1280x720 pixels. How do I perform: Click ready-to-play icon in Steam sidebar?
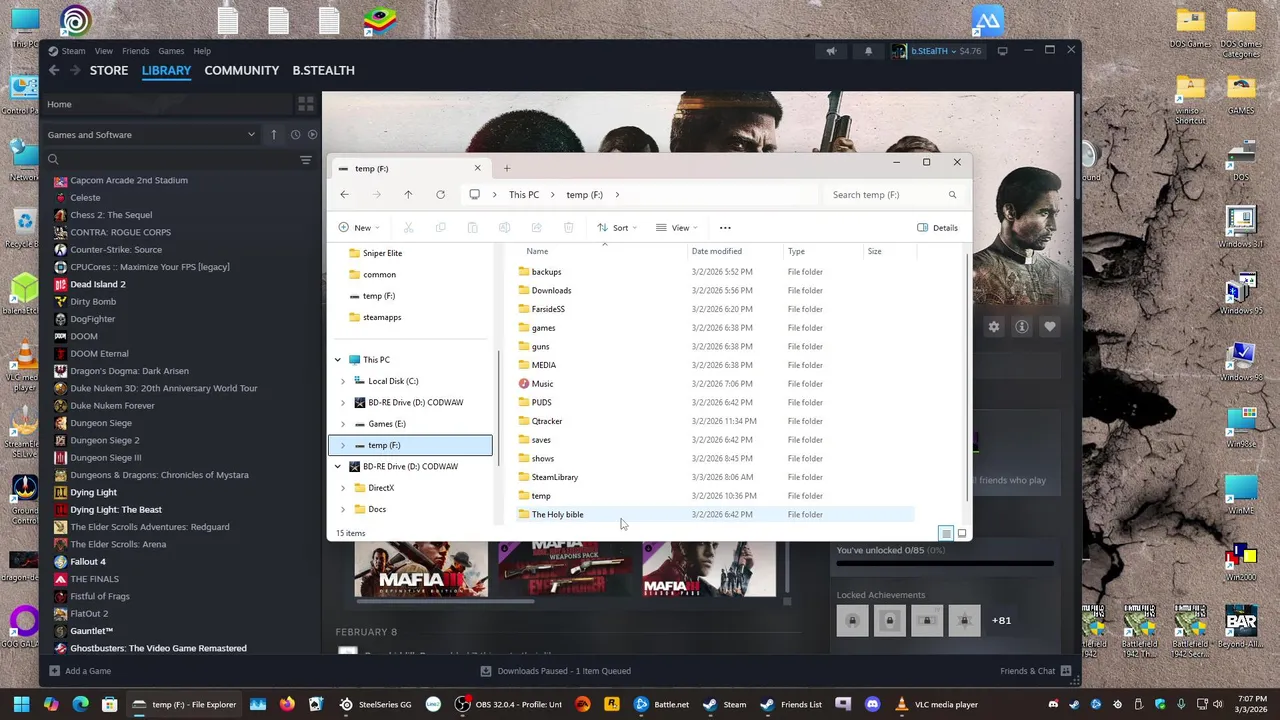point(313,134)
